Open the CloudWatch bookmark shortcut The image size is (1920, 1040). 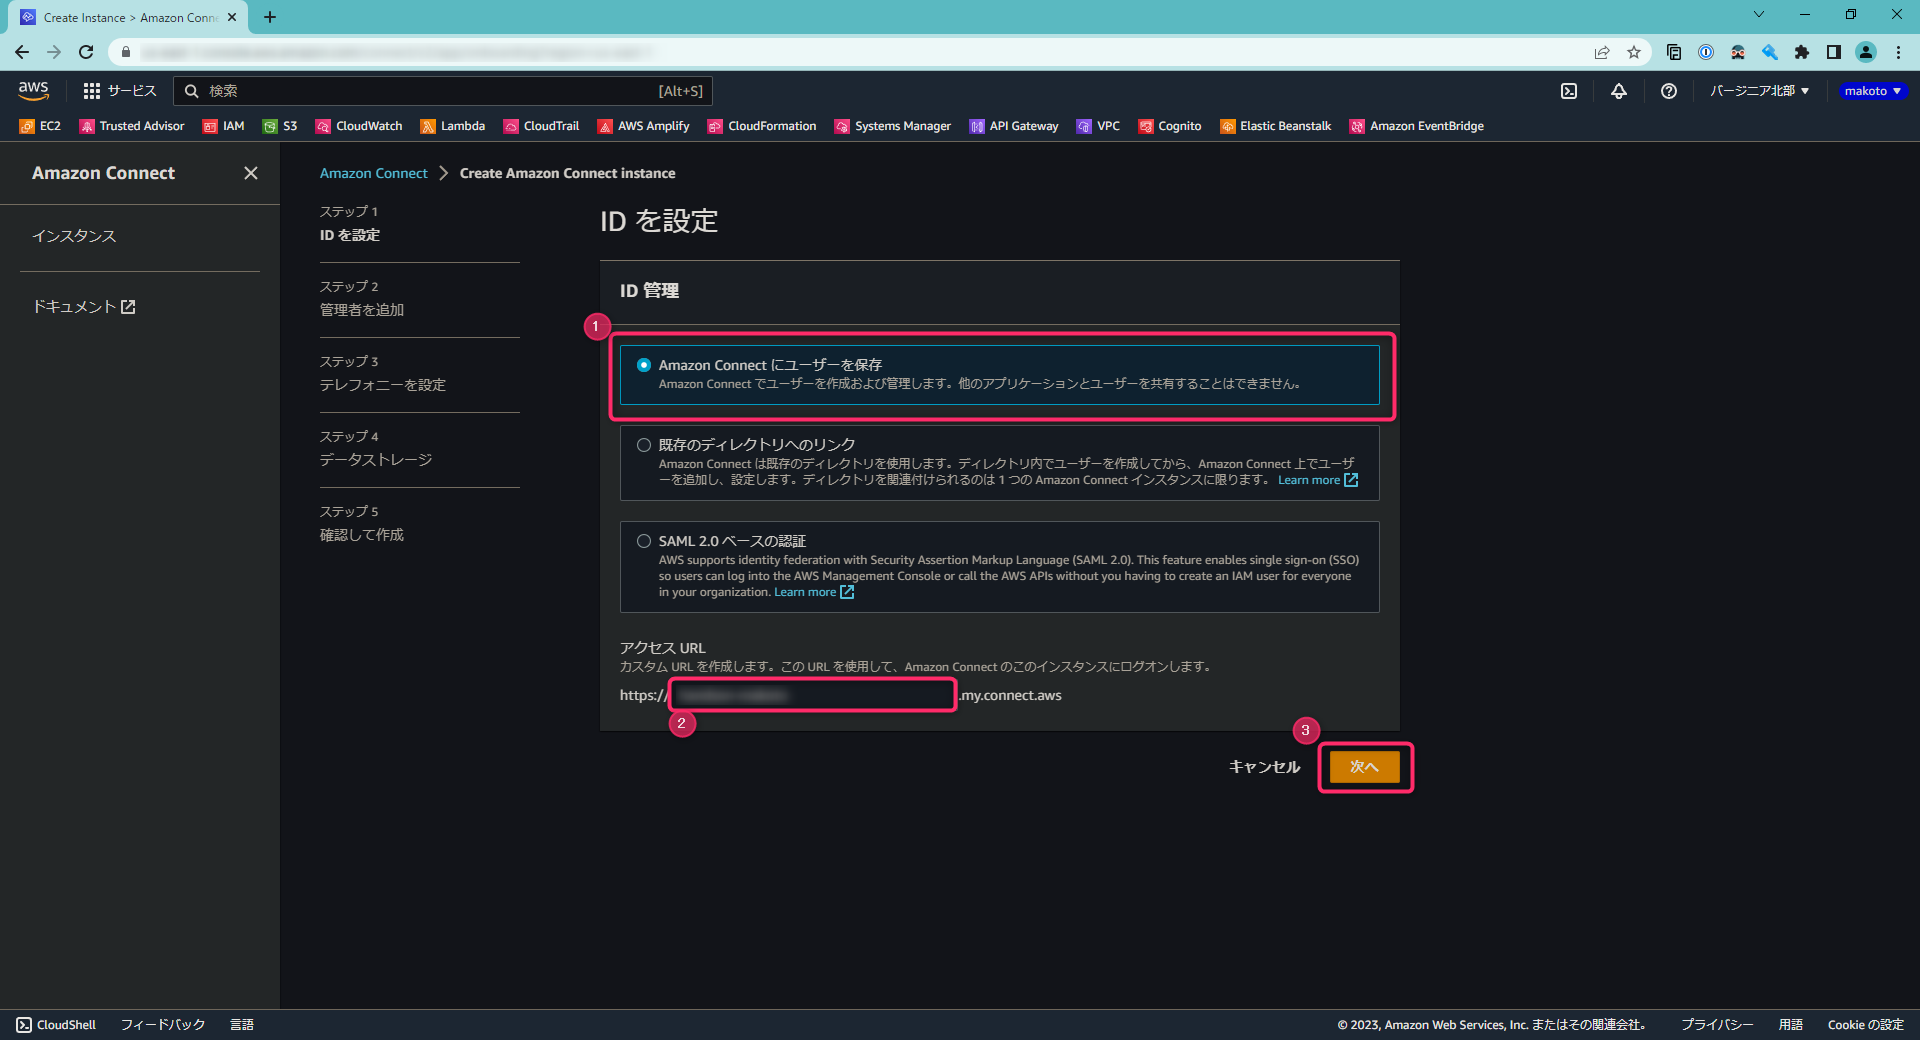tap(358, 126)
